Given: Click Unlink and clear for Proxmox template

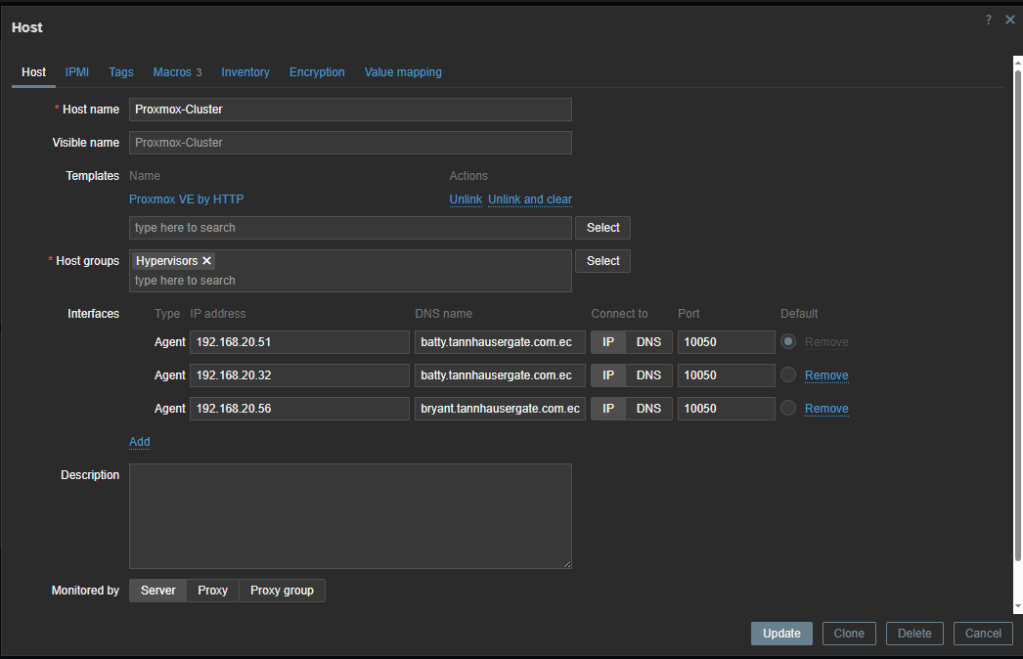Looking at the screenshot, I should click(530, 200).
